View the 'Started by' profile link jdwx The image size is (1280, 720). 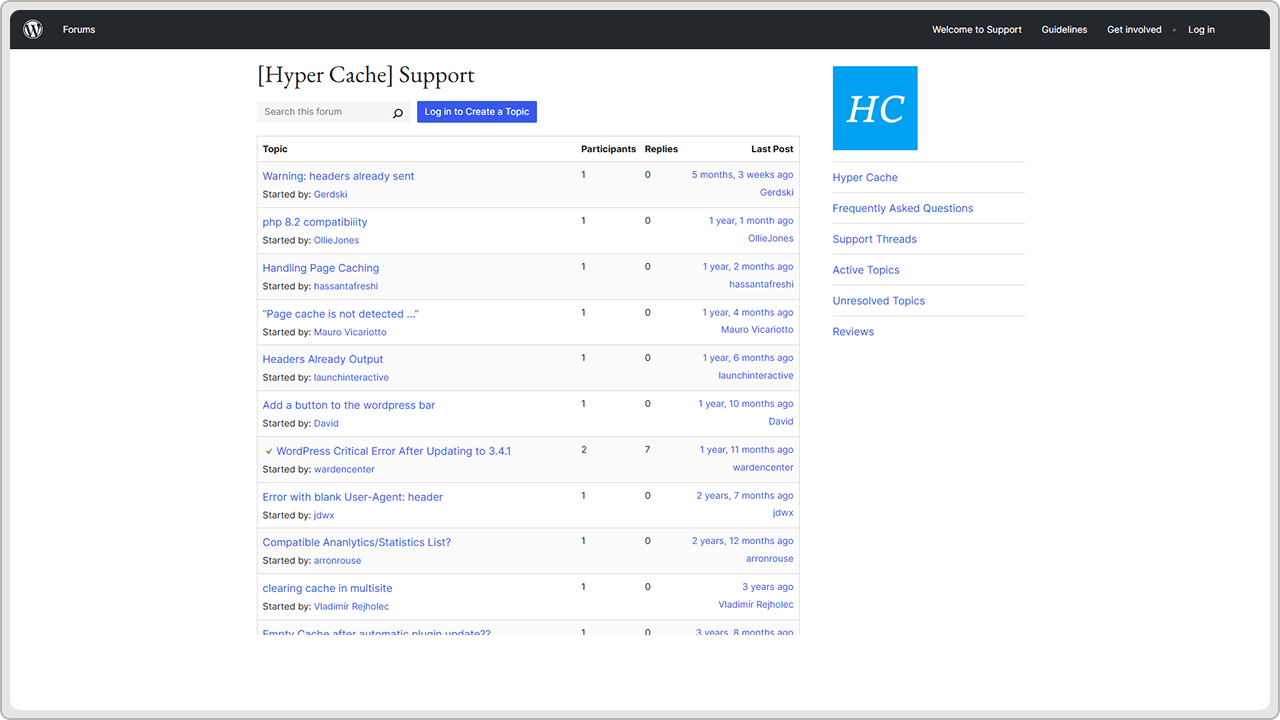tap(324, 516)
